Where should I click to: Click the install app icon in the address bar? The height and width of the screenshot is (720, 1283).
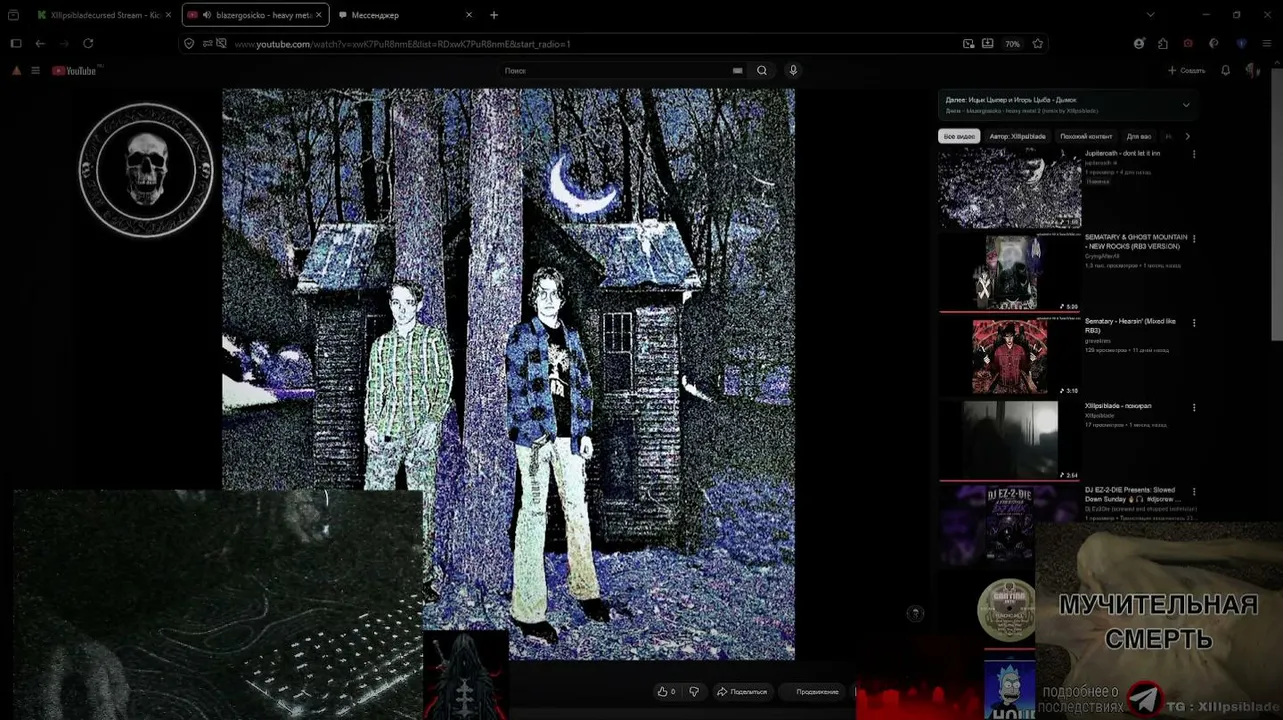988,44
